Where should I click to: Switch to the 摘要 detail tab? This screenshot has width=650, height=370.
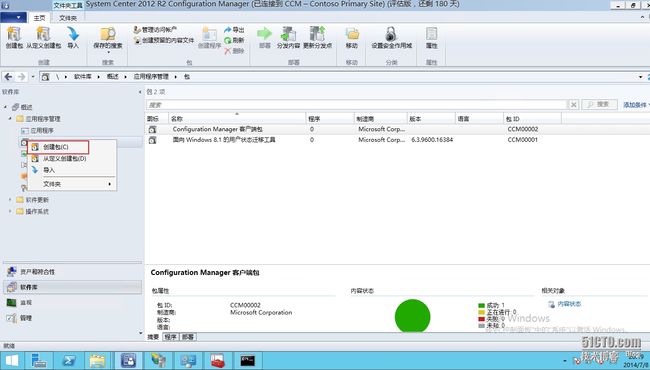click(153, 337)
